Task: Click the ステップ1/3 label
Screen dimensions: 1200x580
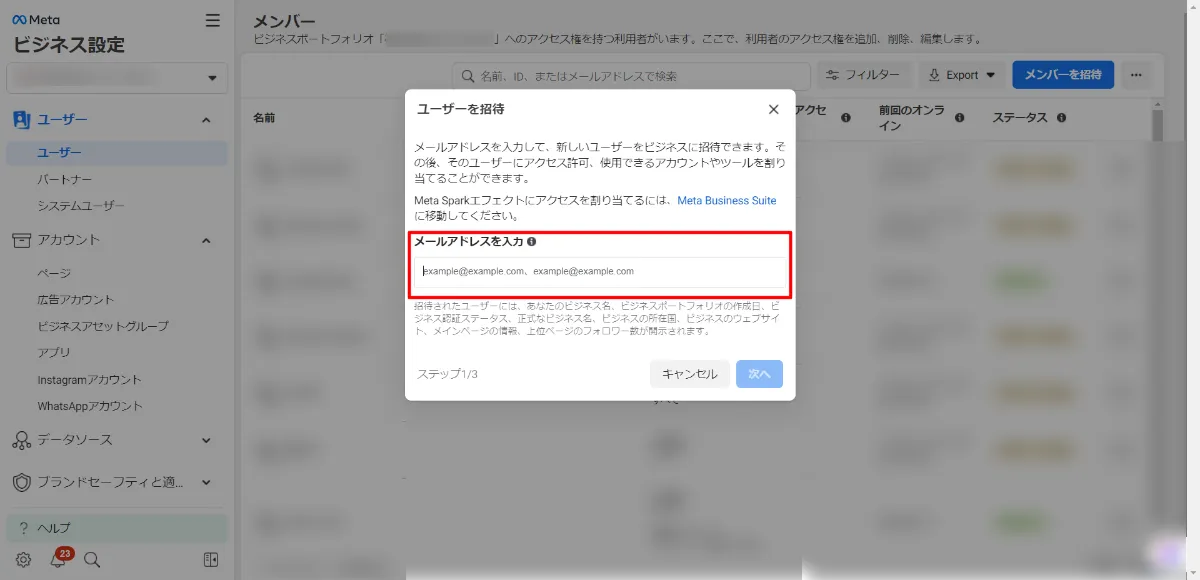Action: coord(447,374)
